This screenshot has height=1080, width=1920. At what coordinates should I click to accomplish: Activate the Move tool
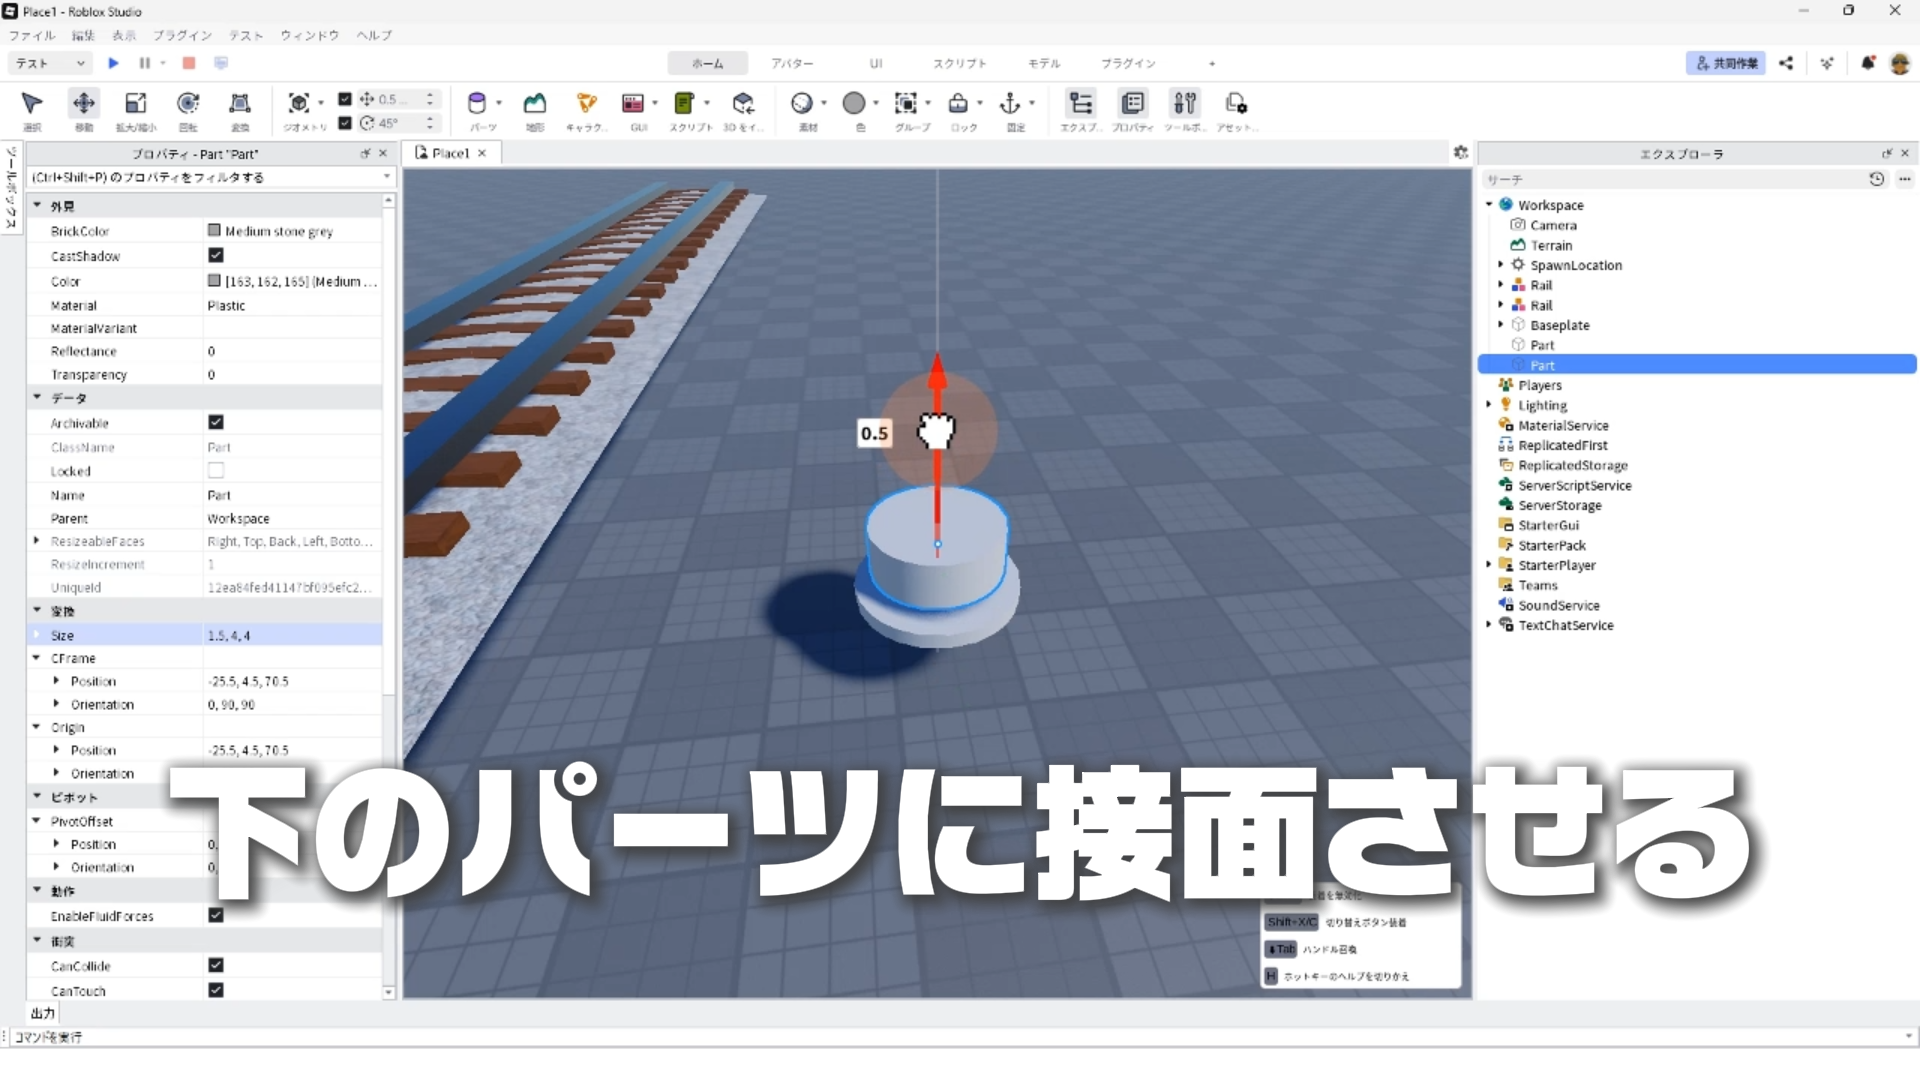pyautogui.click(x=84, y=104)
